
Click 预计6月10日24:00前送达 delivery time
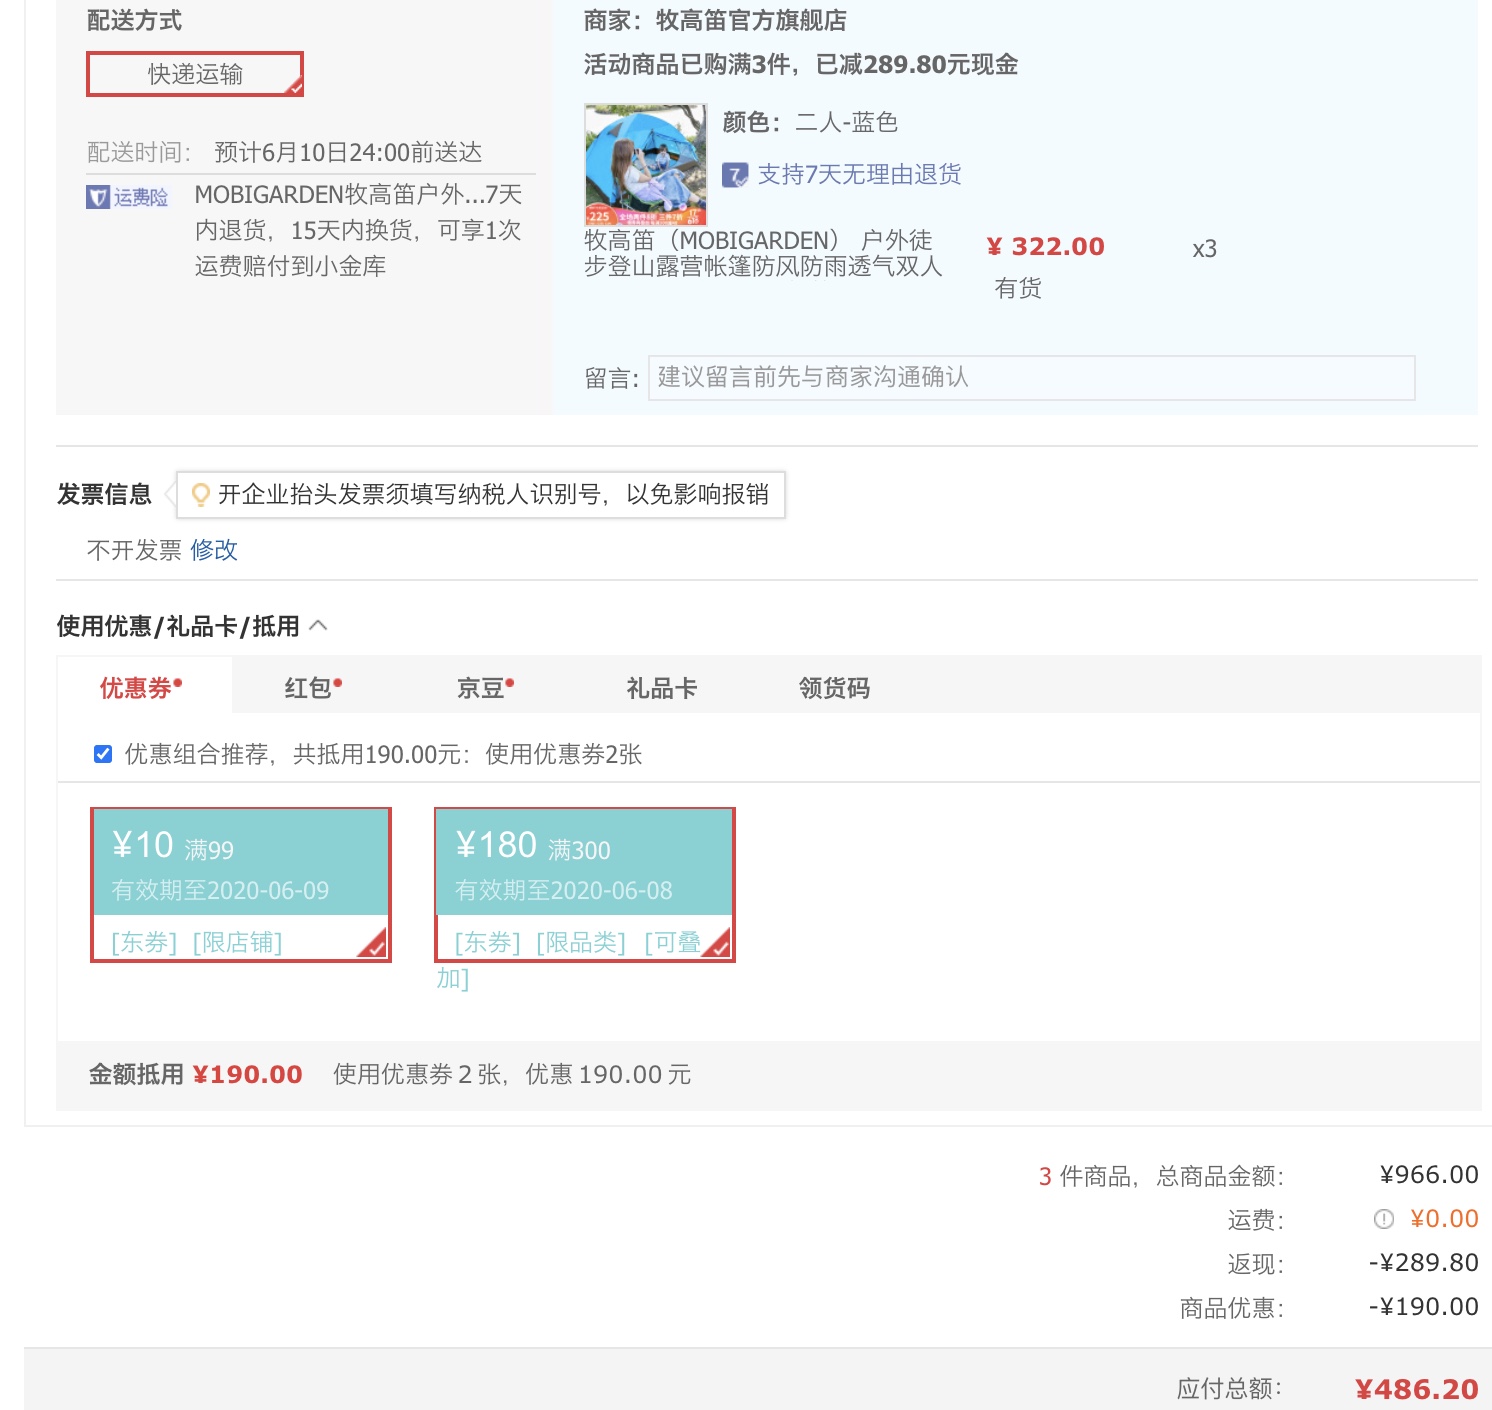point(348,152)
